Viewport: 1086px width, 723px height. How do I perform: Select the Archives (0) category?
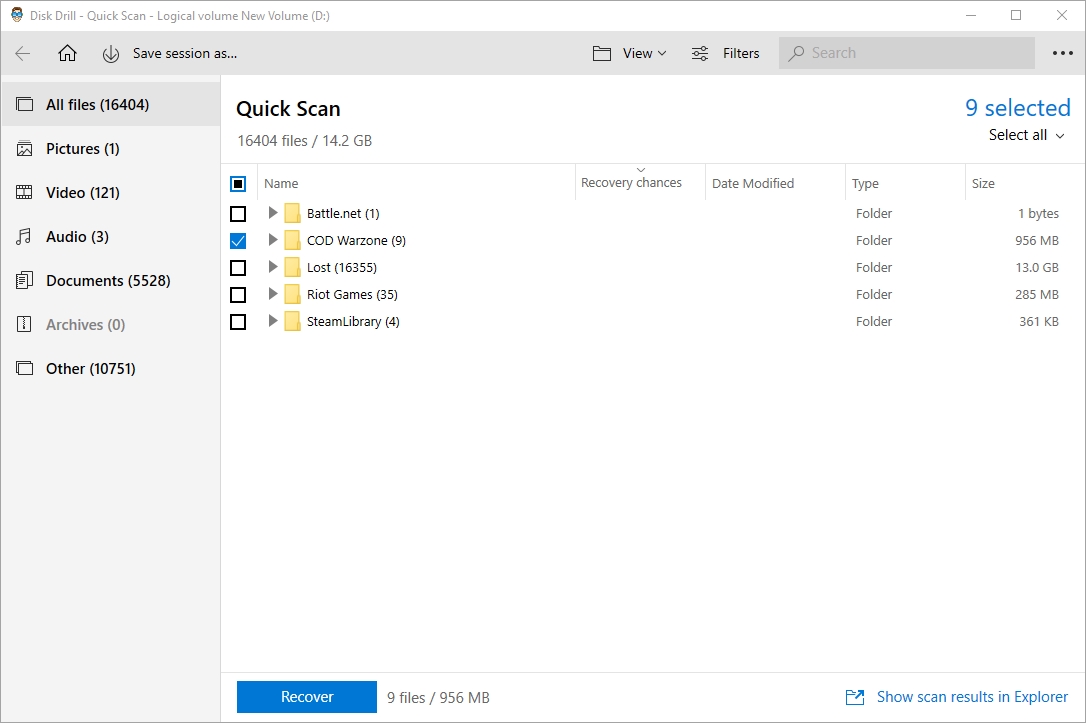pyautogui.click(x=111, y=325)
